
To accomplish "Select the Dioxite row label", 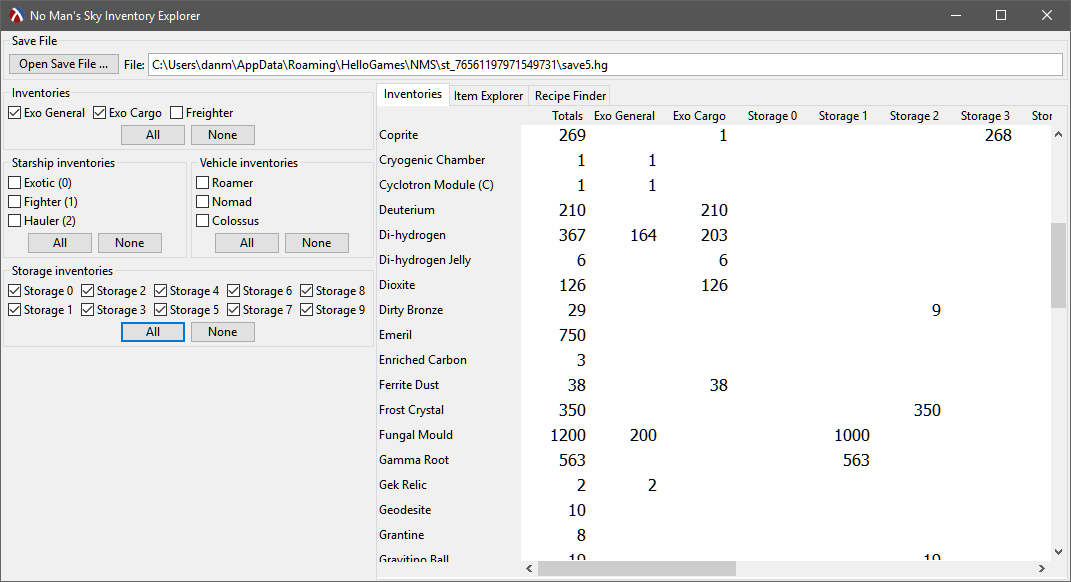I will pyautogui.click(x=398, y=285).
